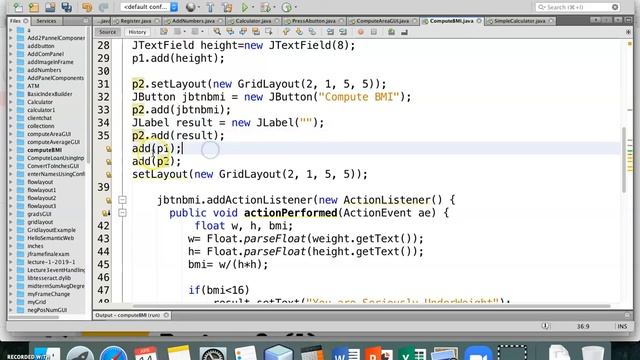
Task: Open the Profile Project dropdown arrow
Action: click(295, 7)
